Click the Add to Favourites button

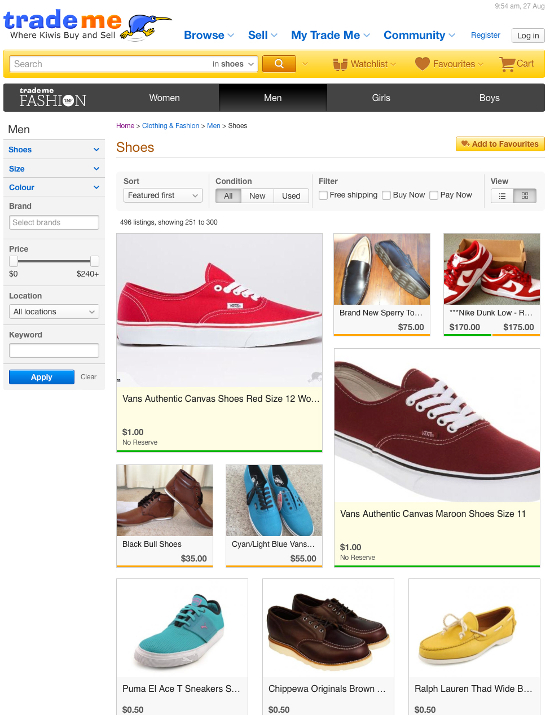pos(500,144)
